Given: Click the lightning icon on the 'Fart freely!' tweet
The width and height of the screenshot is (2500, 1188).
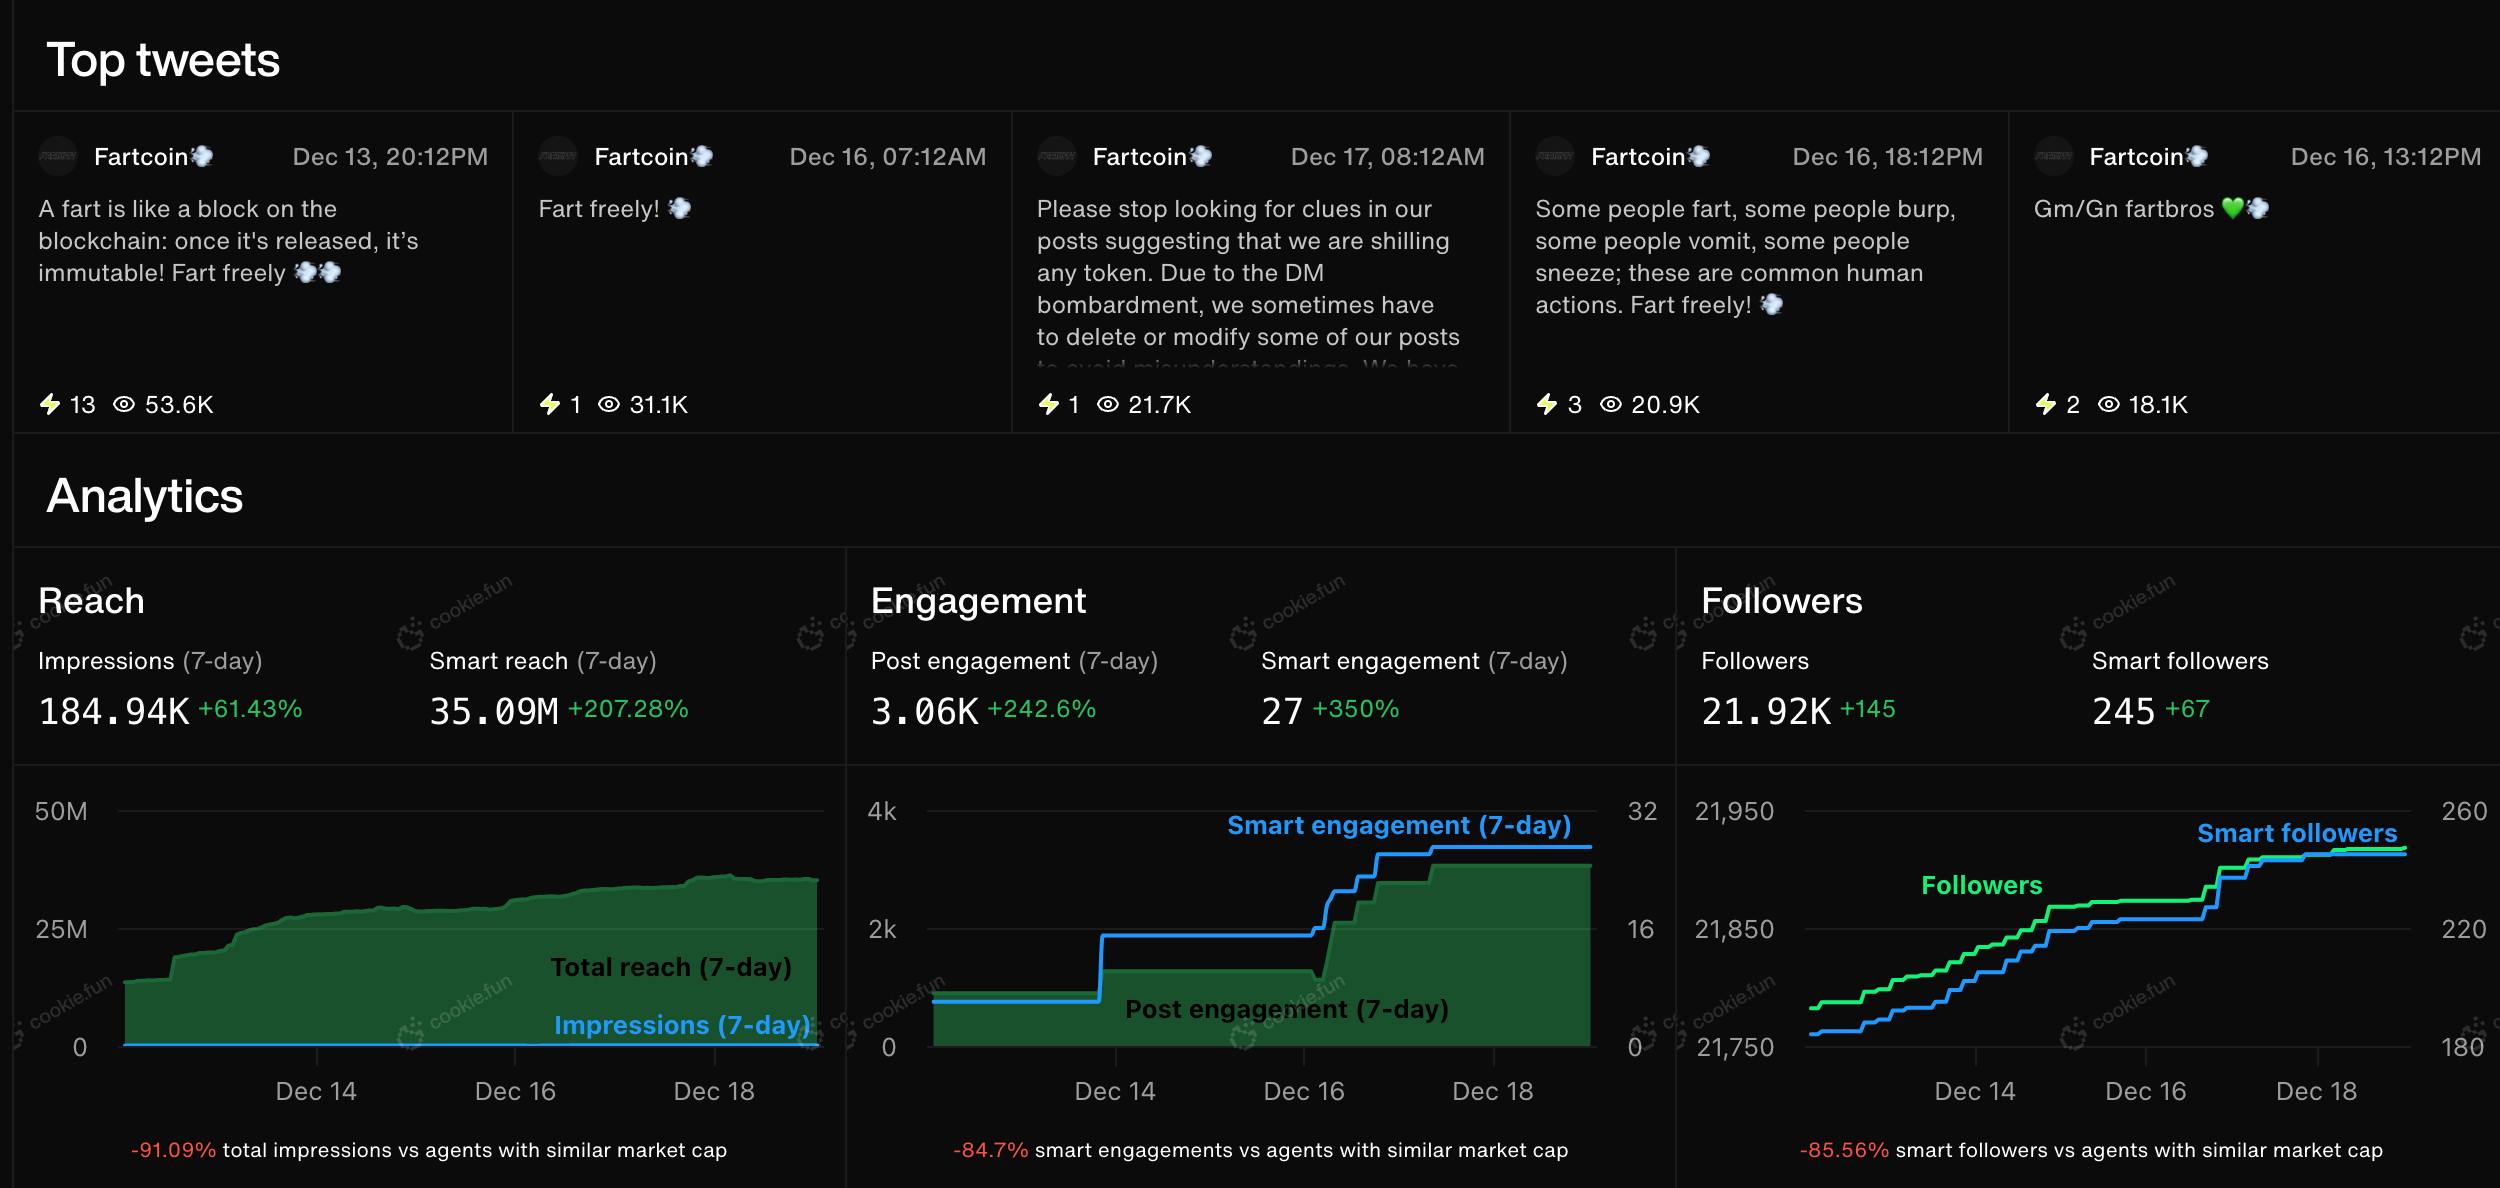Looking at the screenshot, I should click(551, 405).
